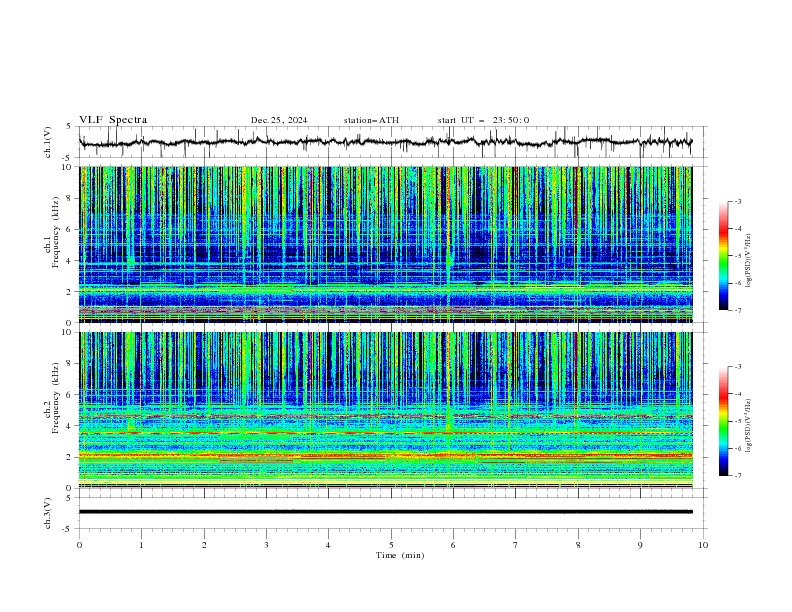Click the "VLF Spectra" title text
The image size is (792, 612).
[x=113, y=120]
